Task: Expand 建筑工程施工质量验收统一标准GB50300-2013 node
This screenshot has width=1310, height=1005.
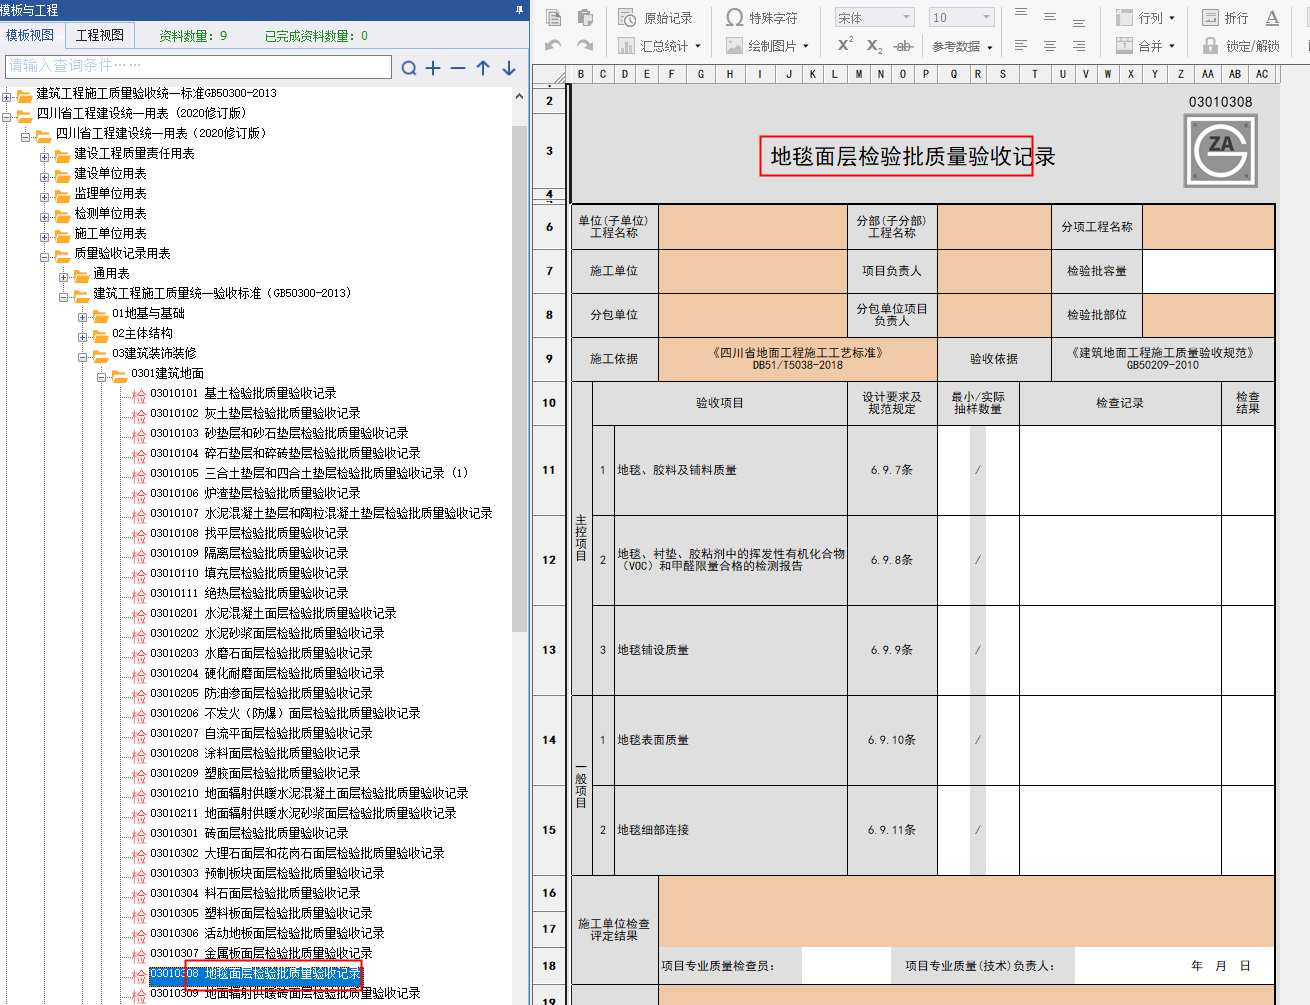Action: click(x=7, y=97)
